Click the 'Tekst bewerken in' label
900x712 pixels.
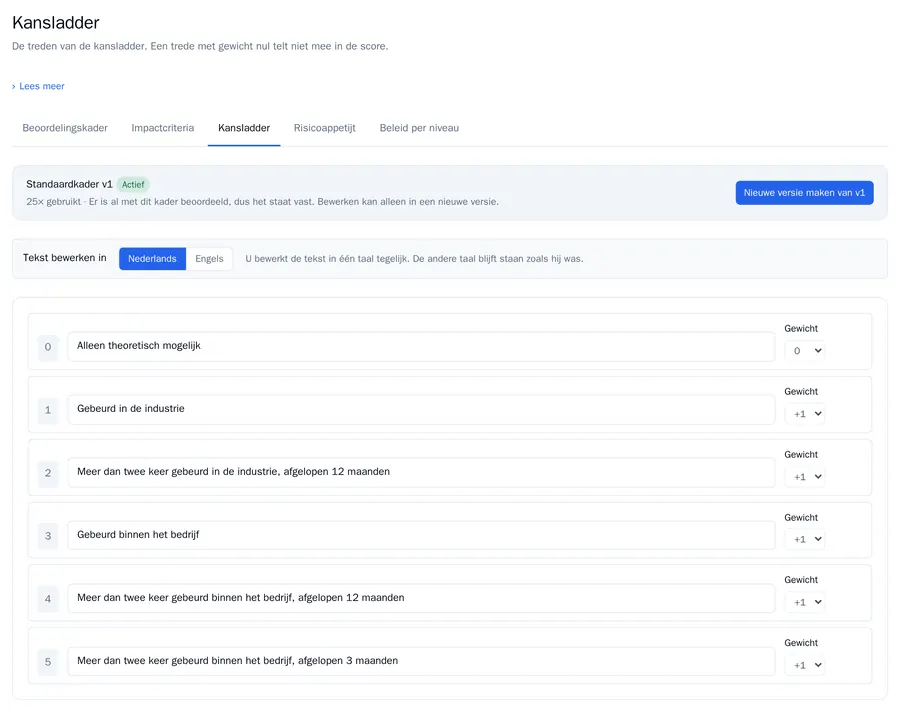coord(65,258)
